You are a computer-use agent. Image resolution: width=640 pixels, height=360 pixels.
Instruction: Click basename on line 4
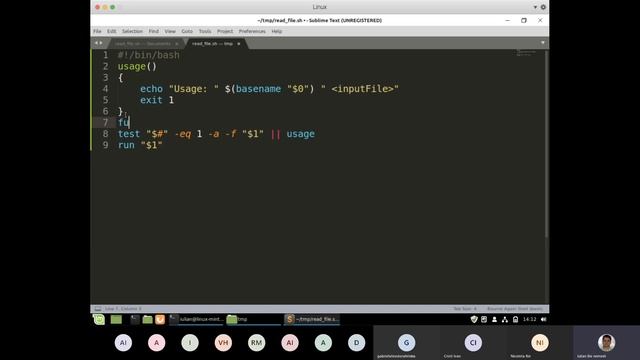(x=258, y=89)
